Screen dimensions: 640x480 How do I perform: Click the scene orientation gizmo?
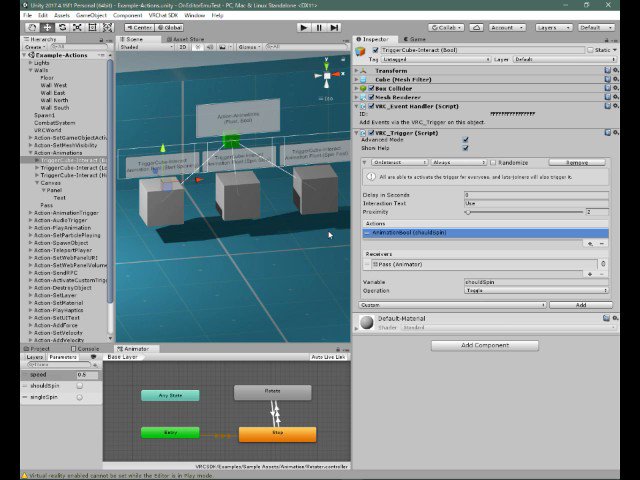tap(327, 75)
